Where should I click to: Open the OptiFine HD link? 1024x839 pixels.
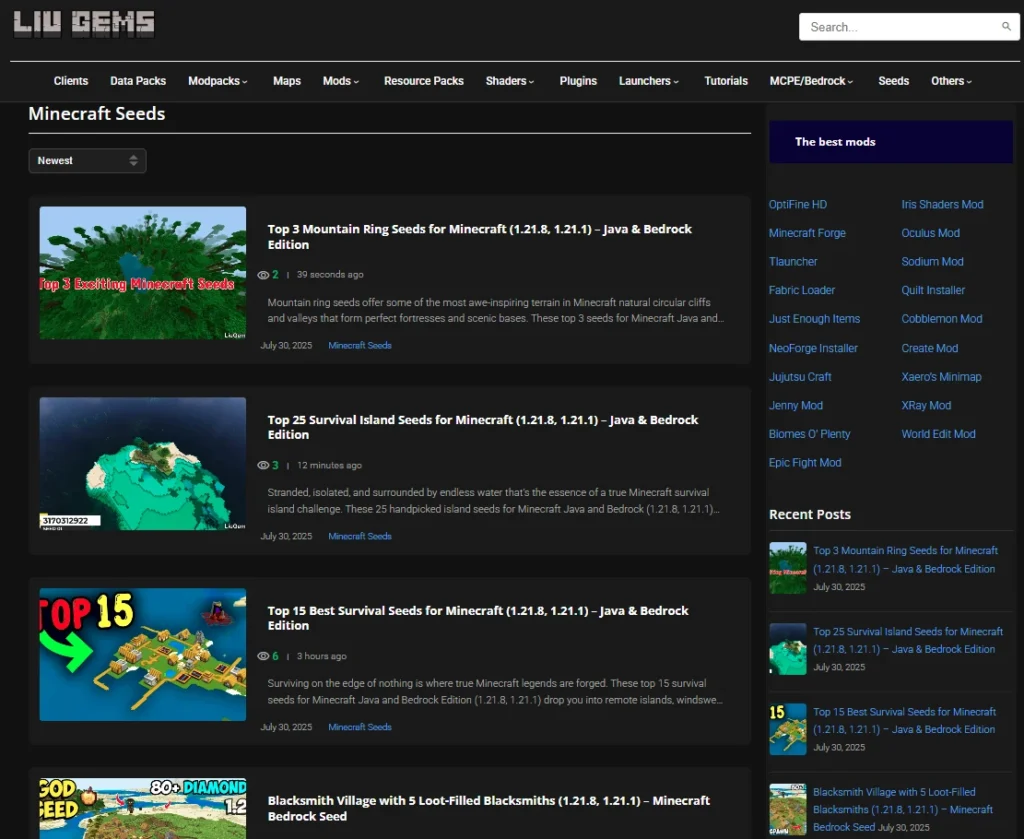tap(797, 204)
